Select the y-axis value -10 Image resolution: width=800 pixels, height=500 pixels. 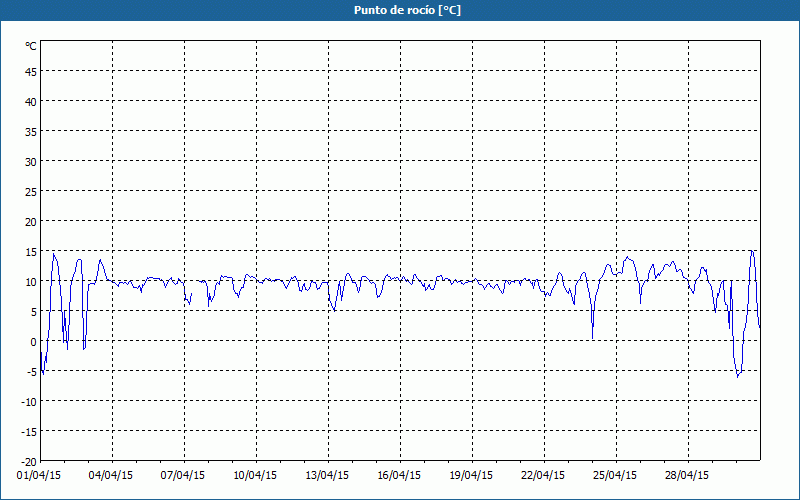[29, 402]
